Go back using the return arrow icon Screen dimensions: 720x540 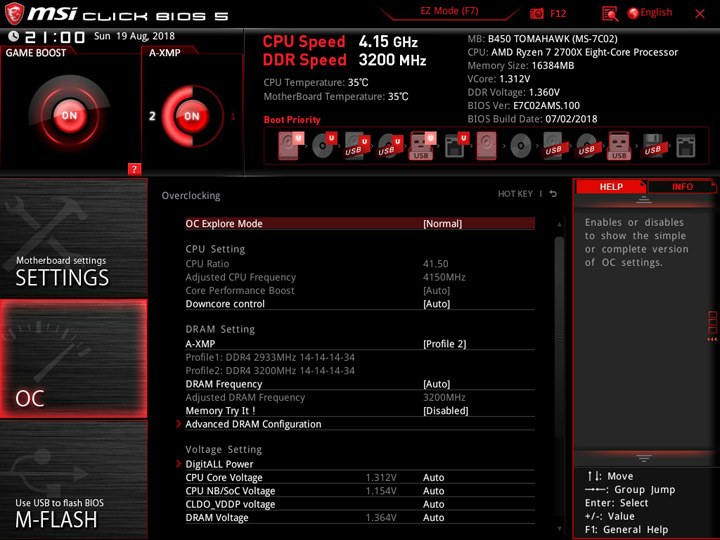(x=553, y=194)
